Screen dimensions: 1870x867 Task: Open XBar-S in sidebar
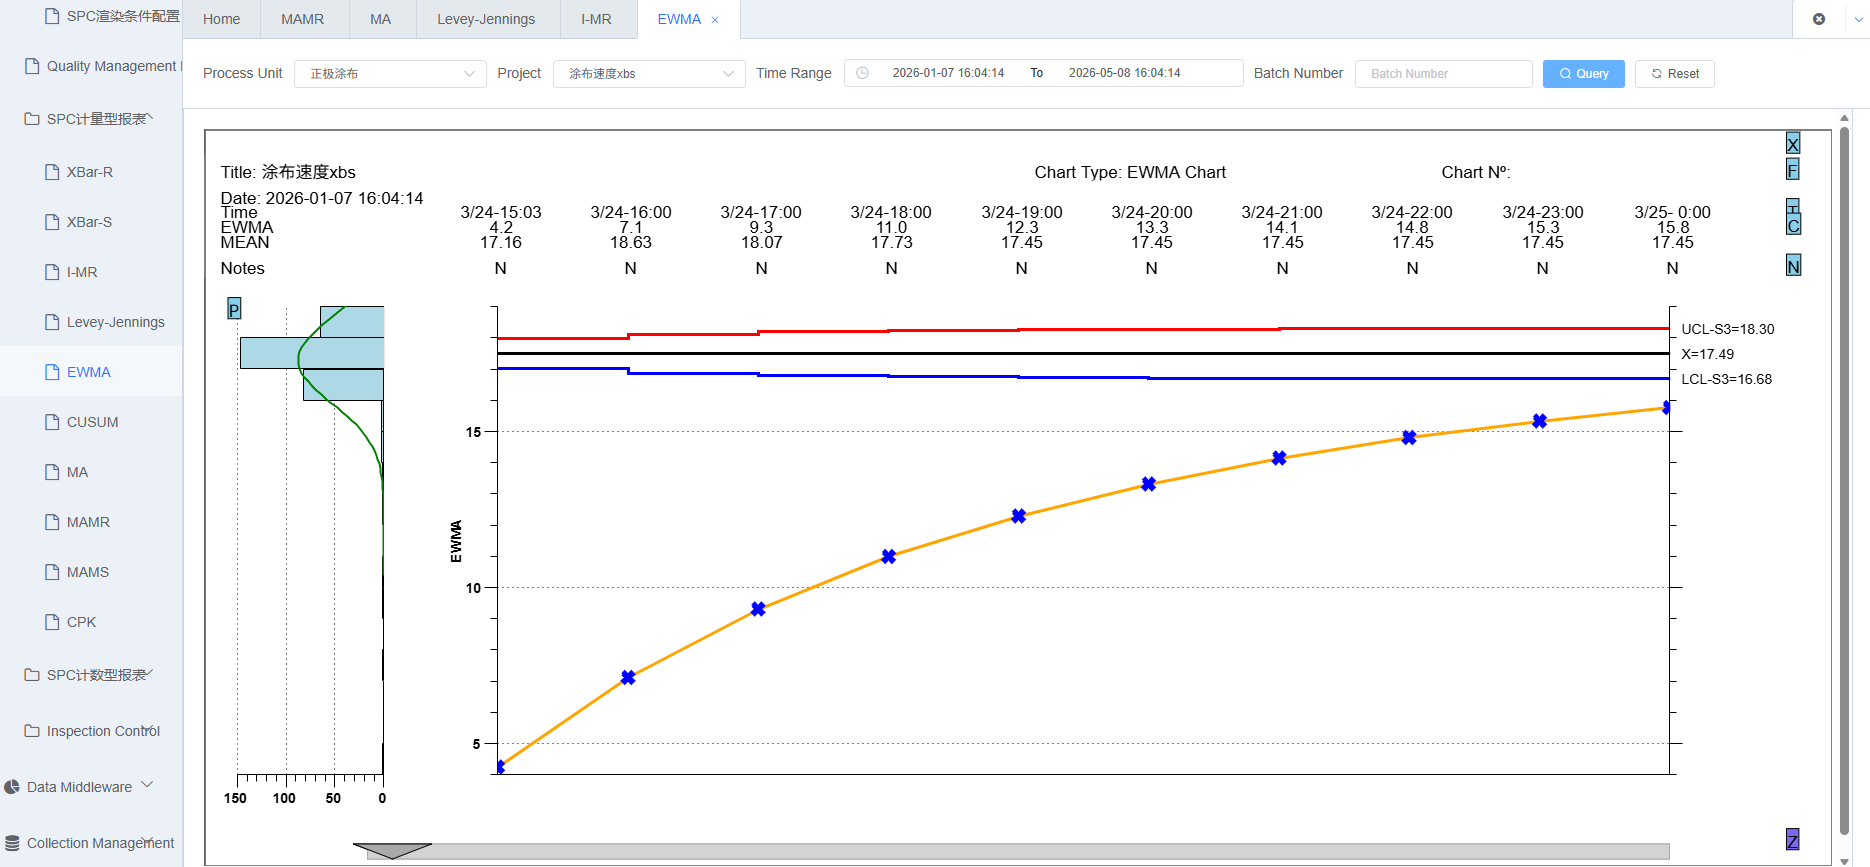click(91, 222)
